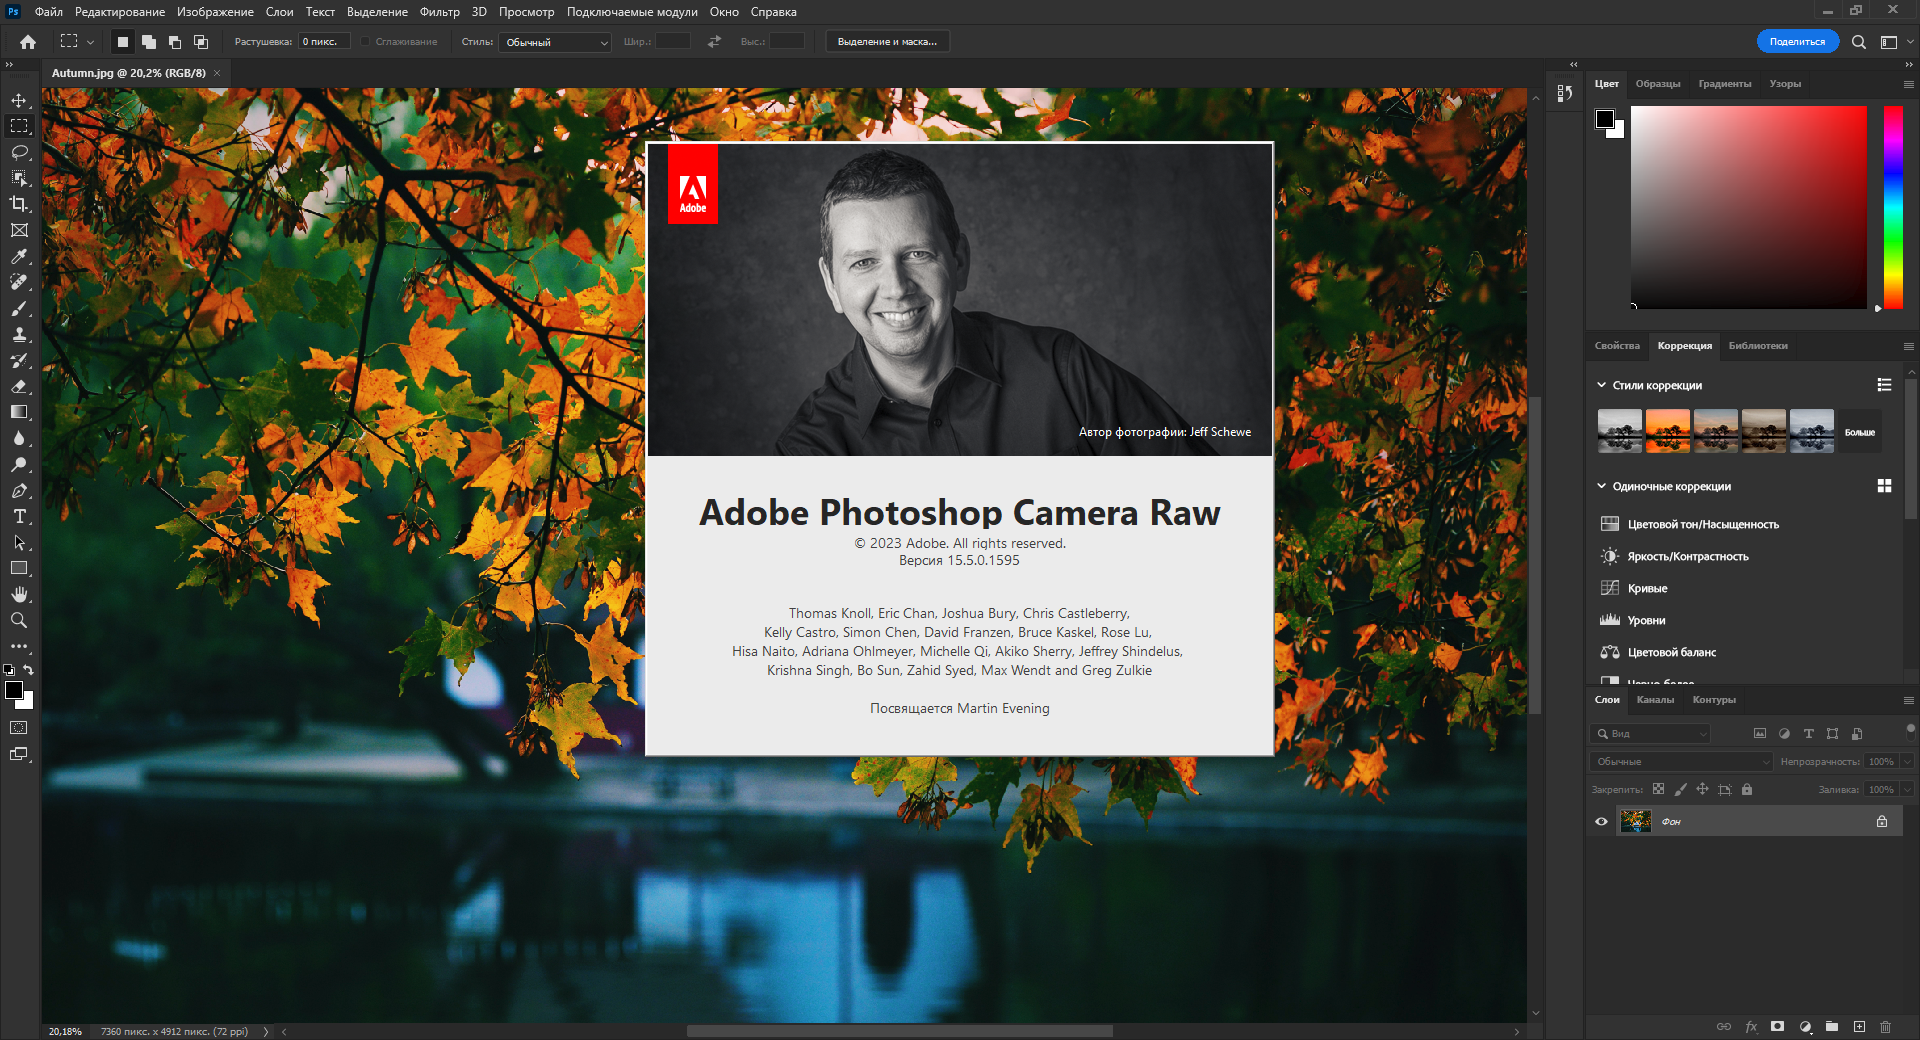Select the Move tool
Viewport: 1920px width, 1040px height.
click(19, 100)
